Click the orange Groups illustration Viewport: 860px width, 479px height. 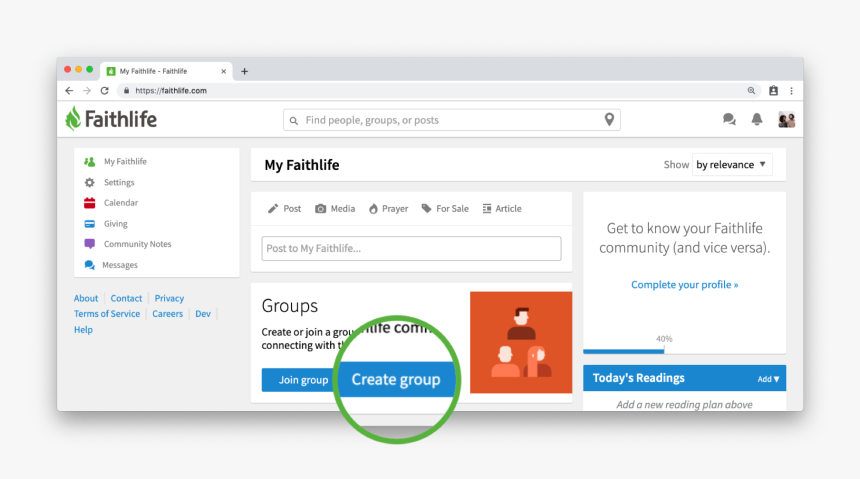click(x=521, y=342)
